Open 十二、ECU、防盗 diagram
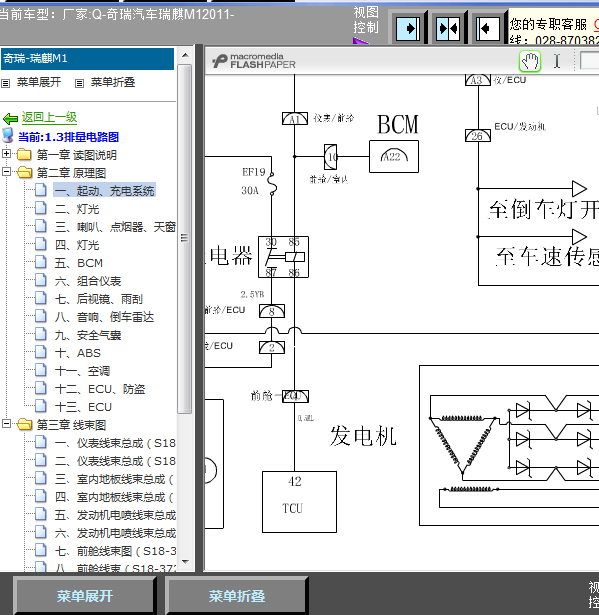The width and height of the screenshot is (599, 615). (100, 389)
